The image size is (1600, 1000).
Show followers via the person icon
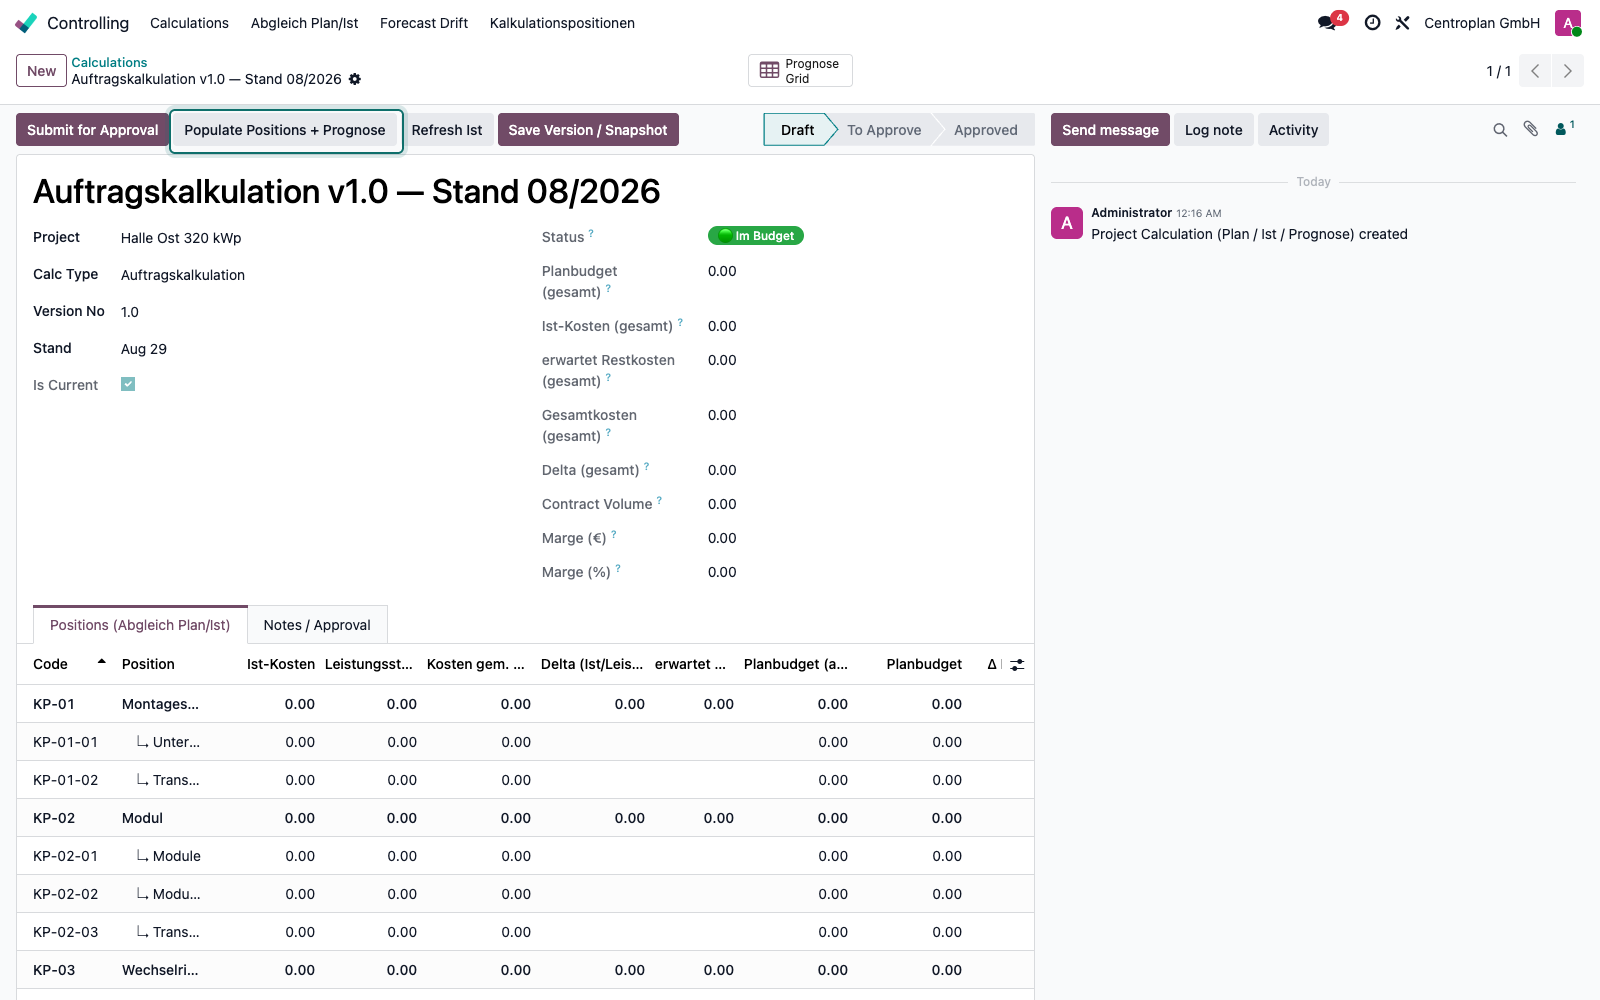pos(1564,128)
